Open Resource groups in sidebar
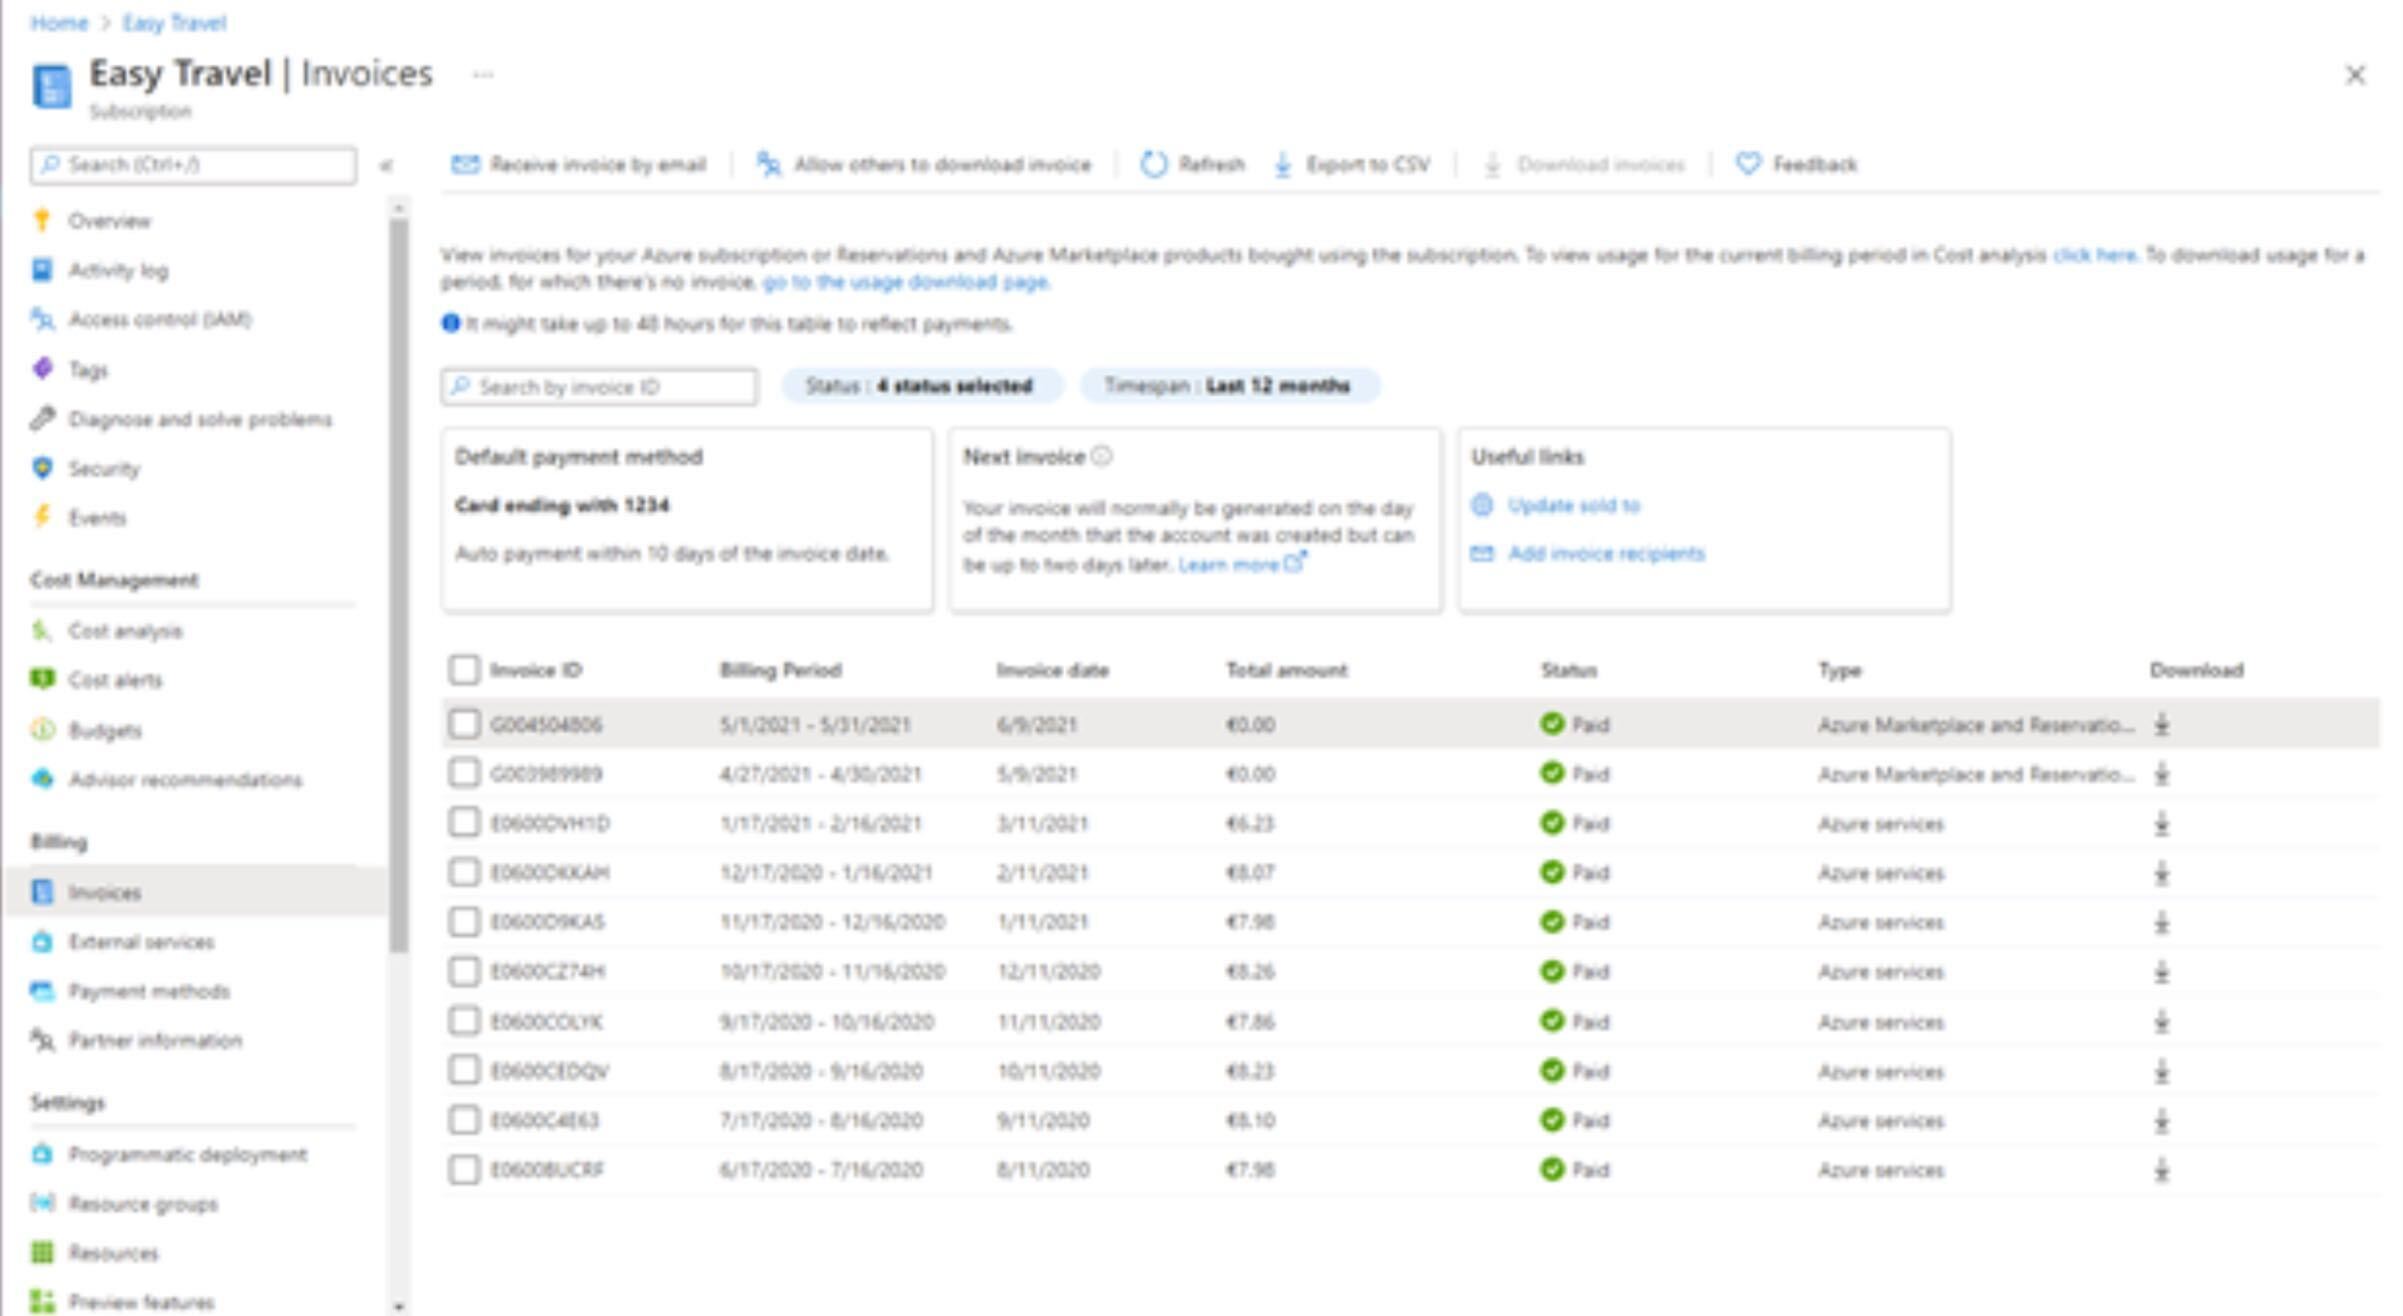Image resolution: width=2403 pixels, height=1316 pixels. click(x=143, y=1204)
